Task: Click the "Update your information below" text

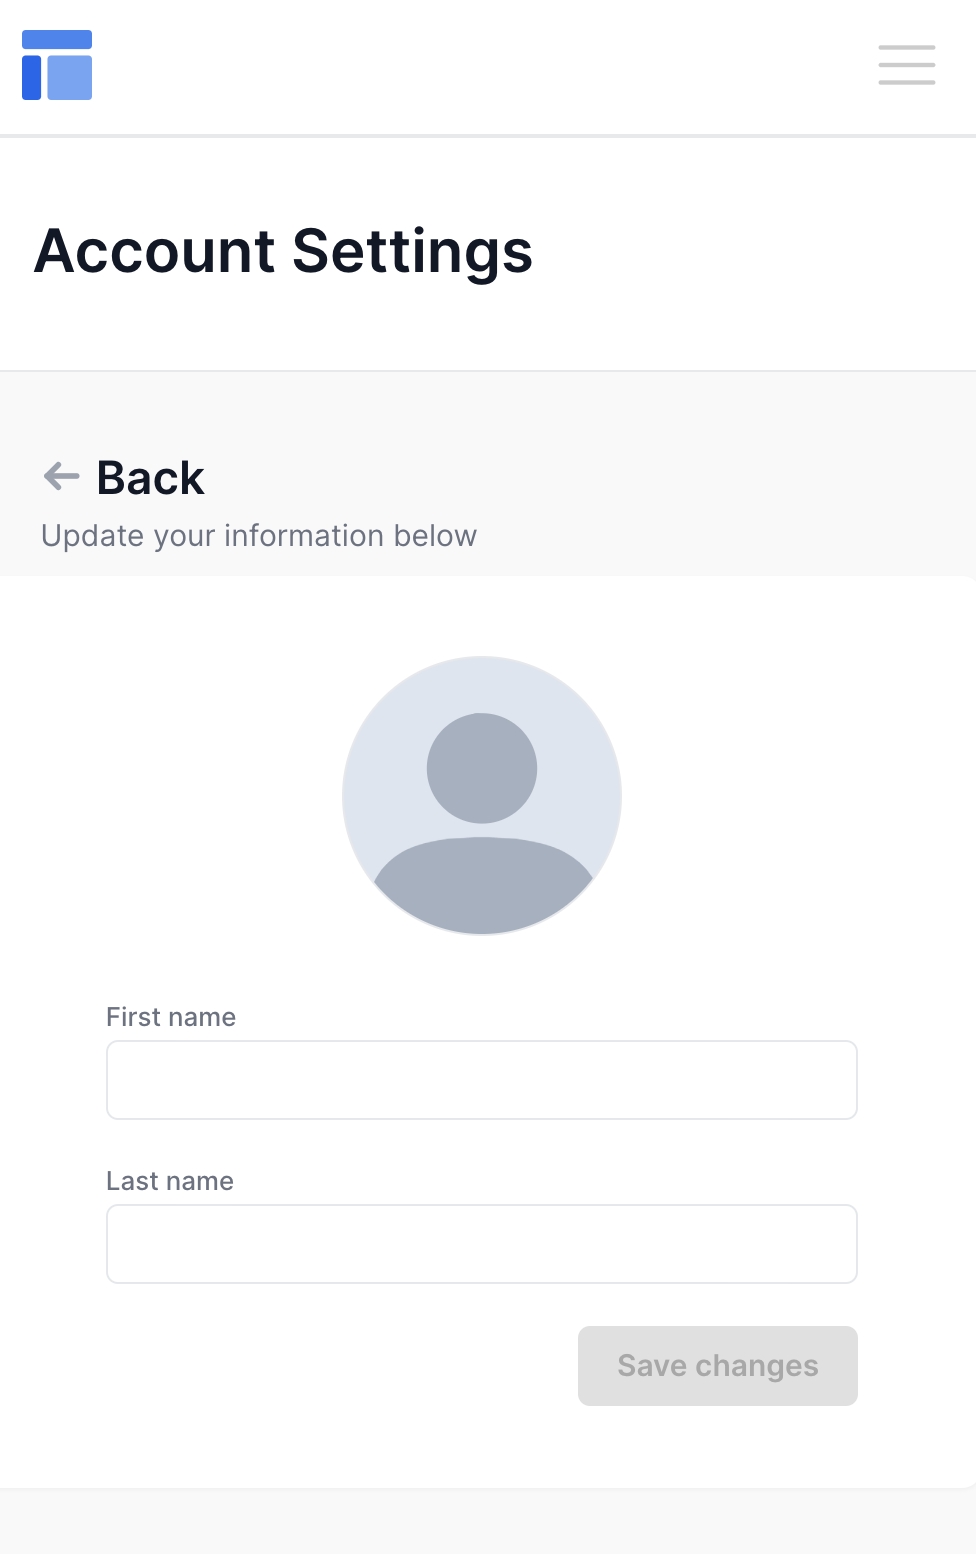Action: pos(259,536)
